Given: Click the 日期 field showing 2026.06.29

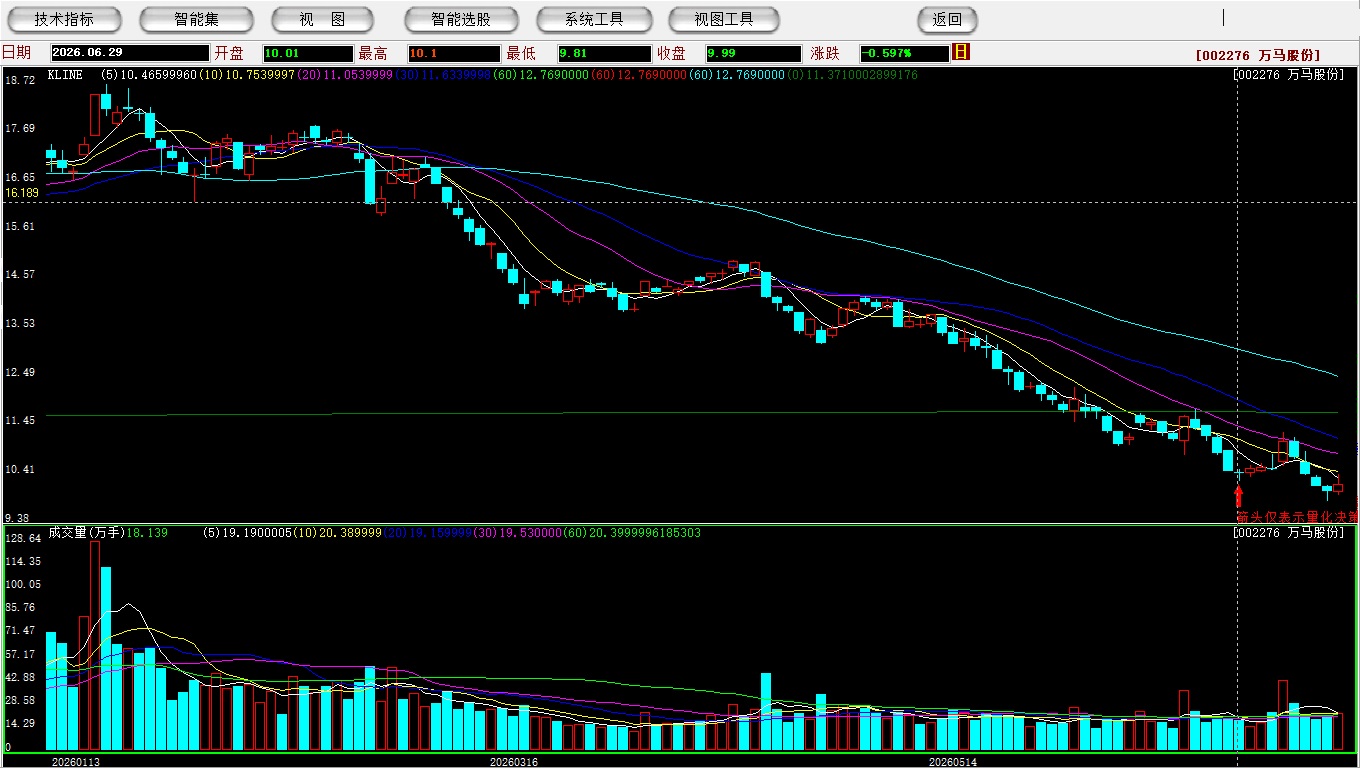Looking at the screenshot, I should 129,53.
